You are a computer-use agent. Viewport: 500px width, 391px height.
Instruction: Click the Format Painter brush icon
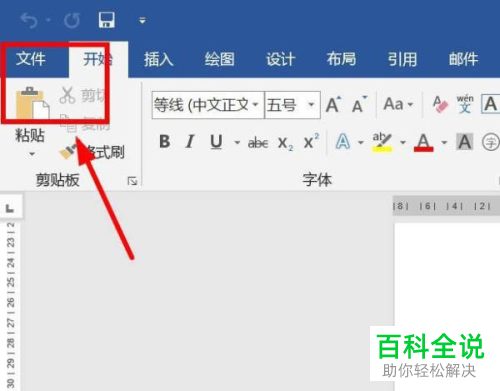[x=69, y=152]
